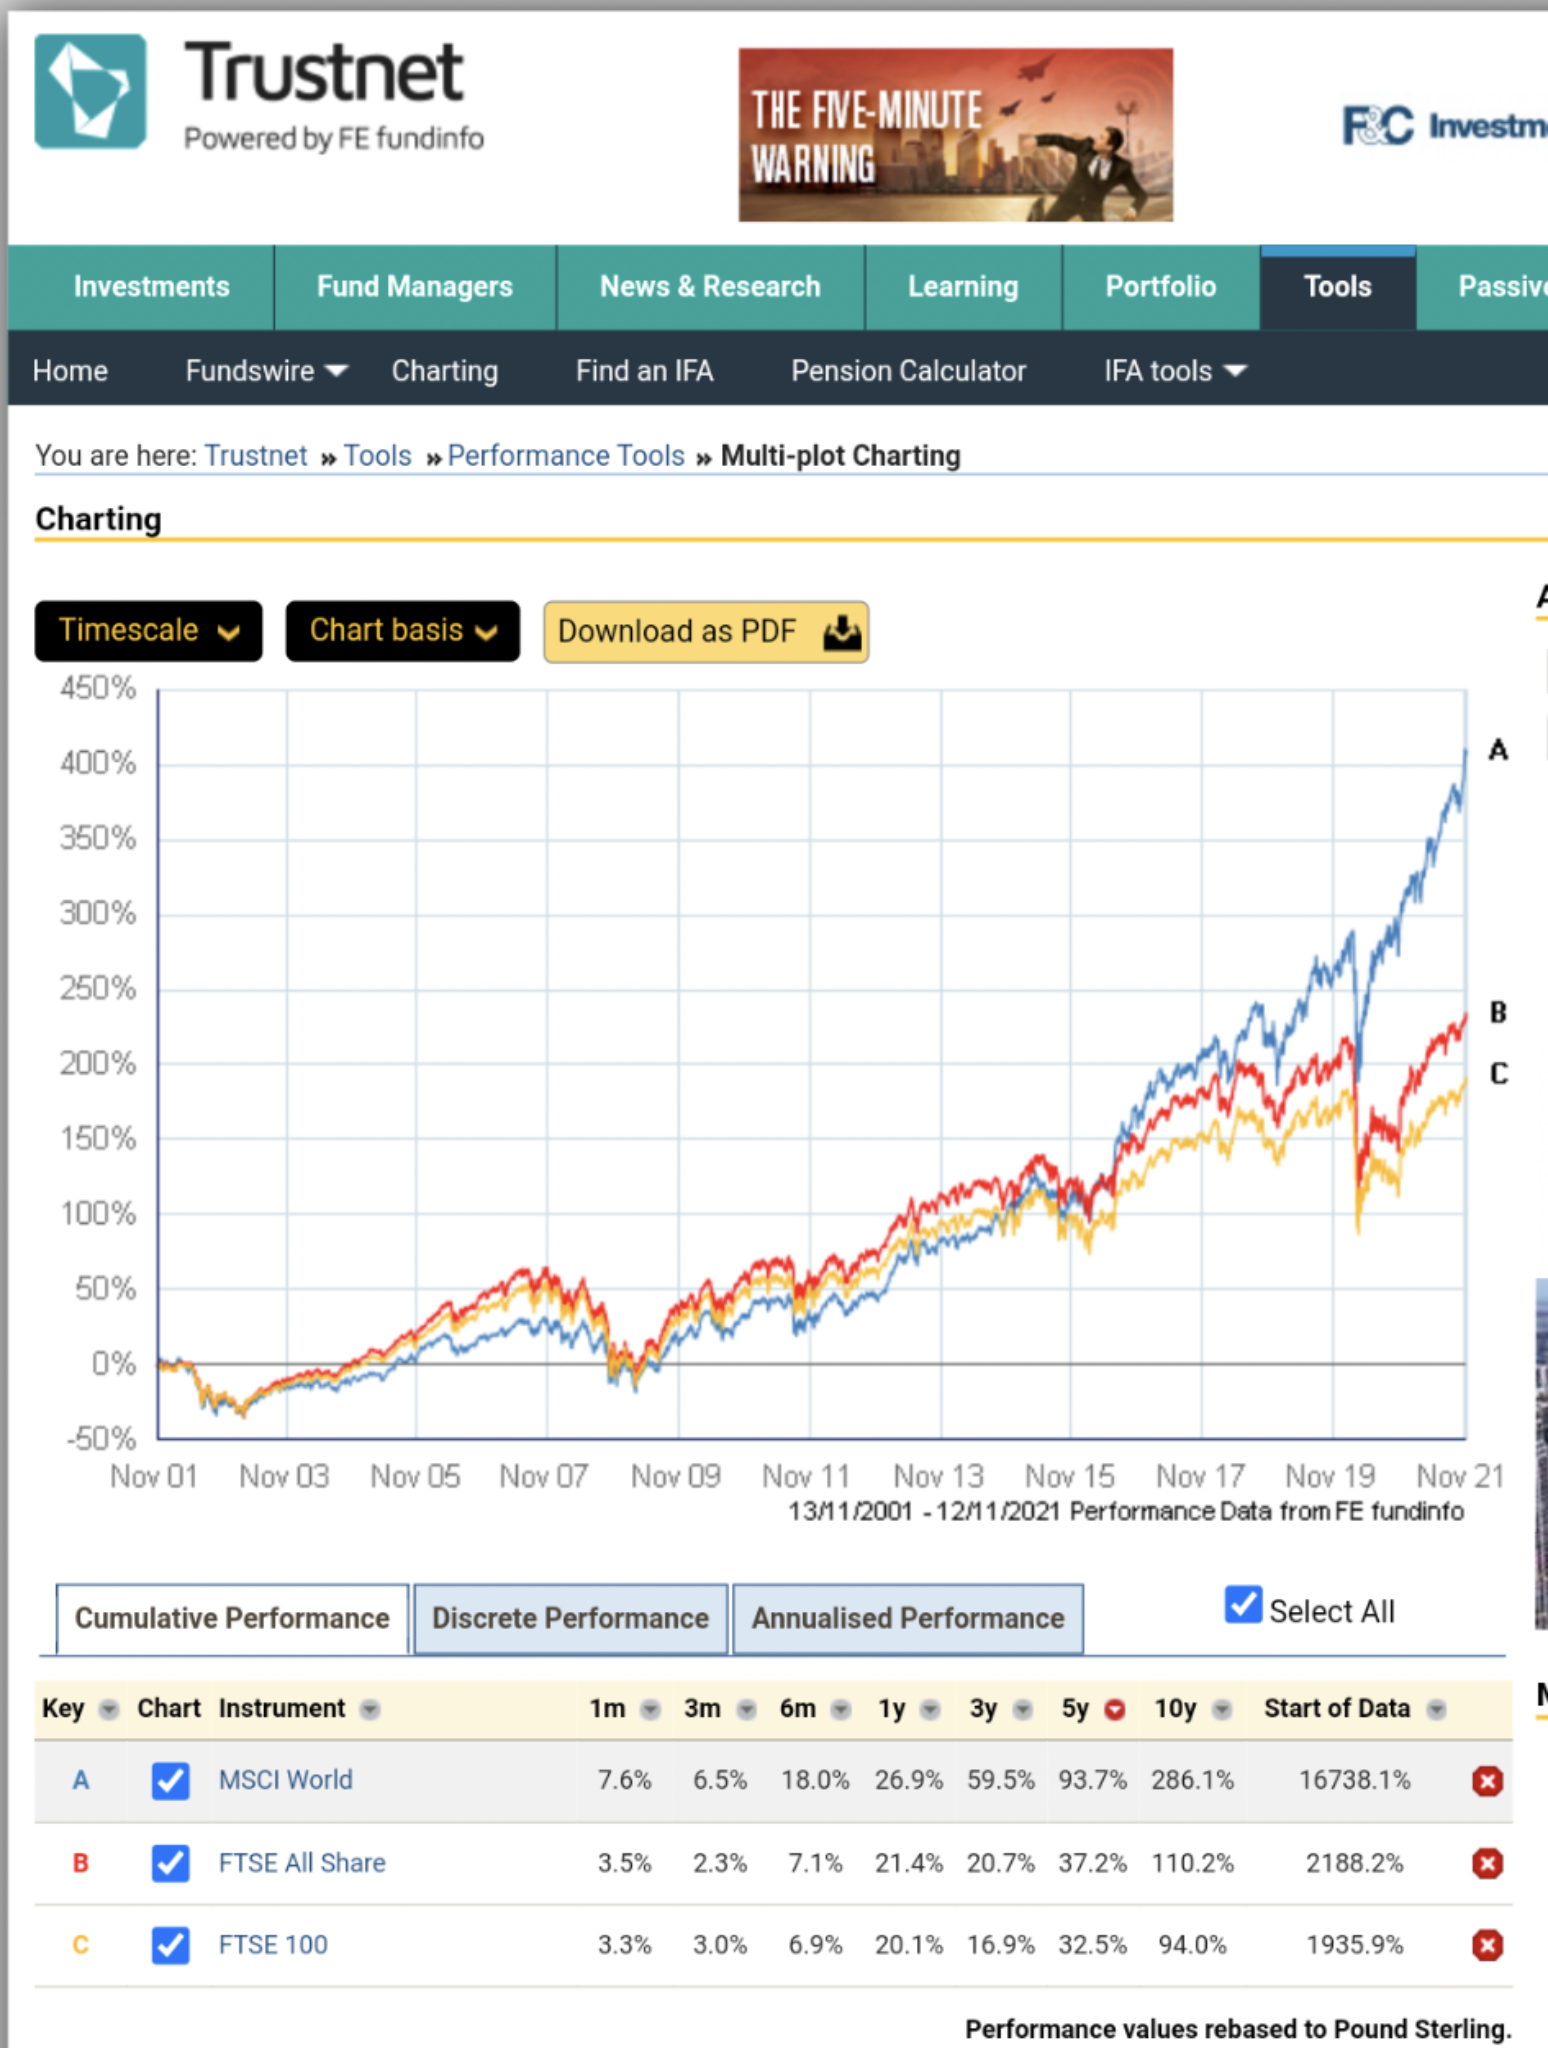The height and width of the screenshot is (2048, 1548).
Task: Sort by the 3y column arrow
Action: click(1022, 1710)
